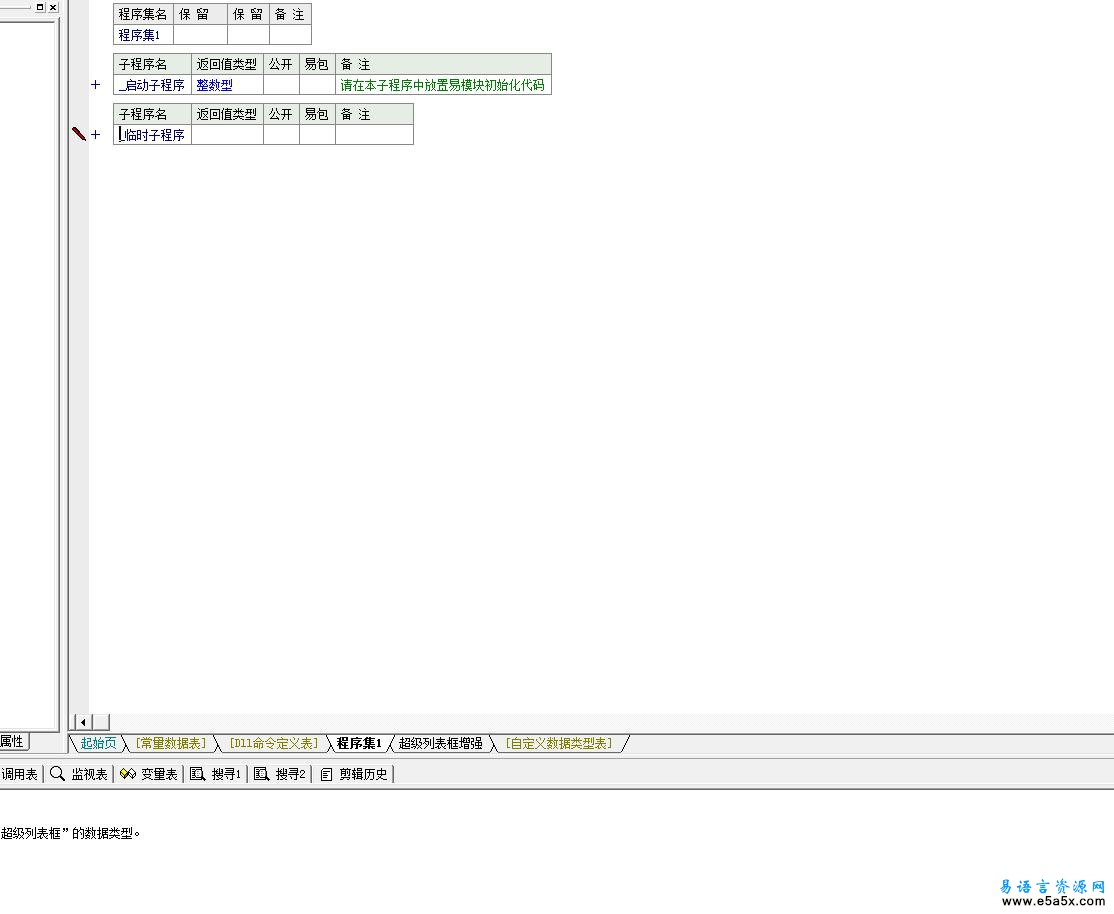Open the 剪辑历史 clipboard history tab
The width and height of the screenshot is (1114, 914).
click(x=354, y=774)
